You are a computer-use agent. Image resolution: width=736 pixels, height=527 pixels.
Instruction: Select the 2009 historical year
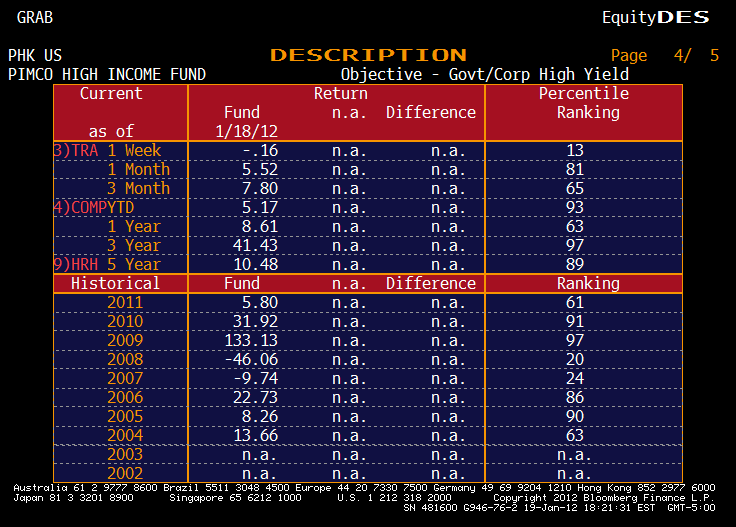click(125, 341)
